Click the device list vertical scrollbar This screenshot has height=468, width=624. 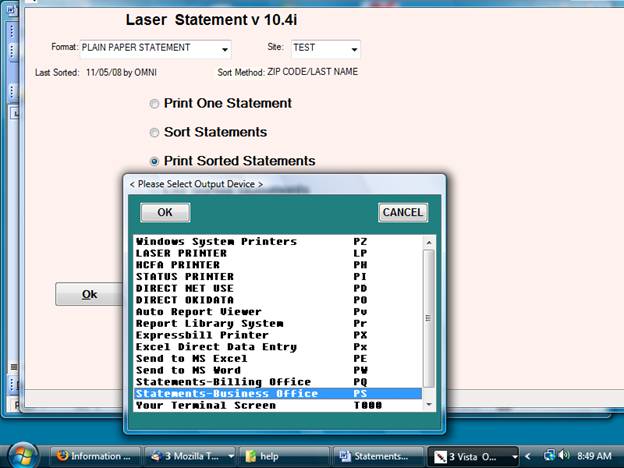(430, 320)
